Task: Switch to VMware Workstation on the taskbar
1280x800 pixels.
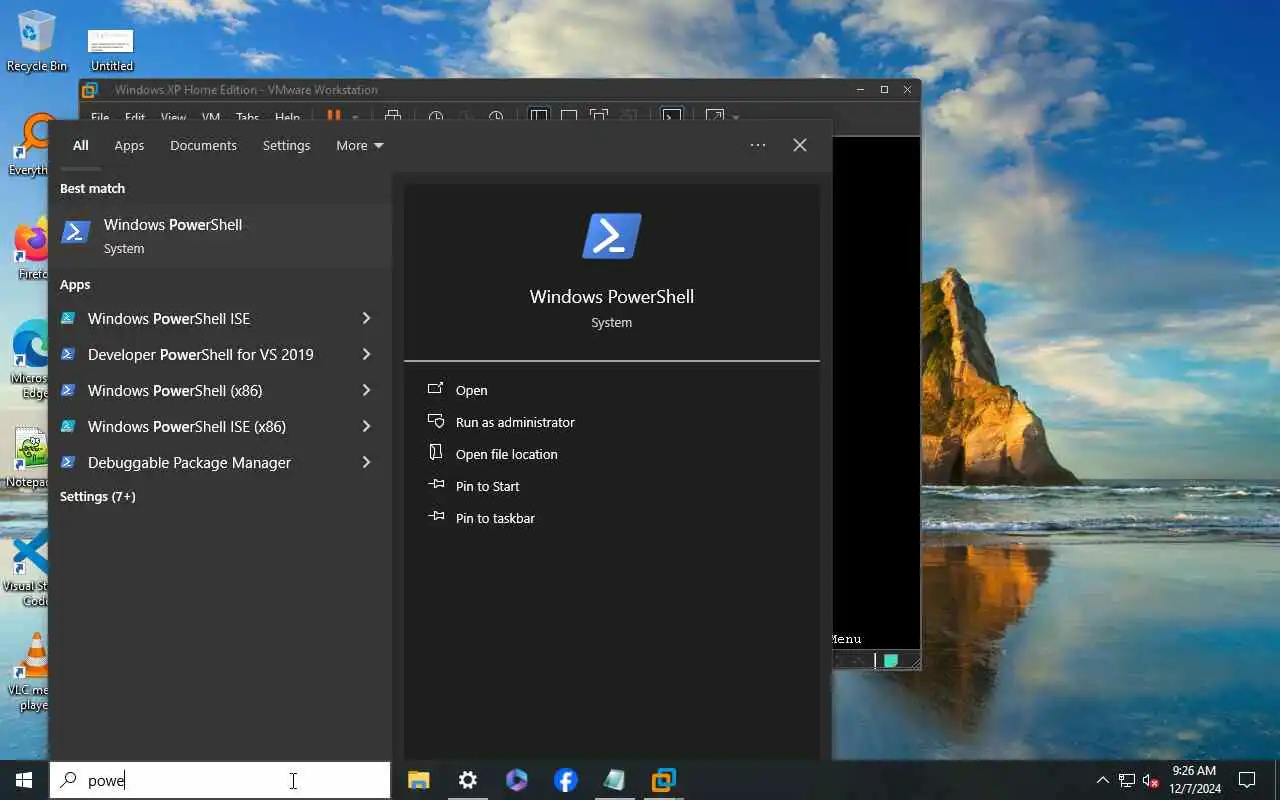Action: [x=663, y=780]
